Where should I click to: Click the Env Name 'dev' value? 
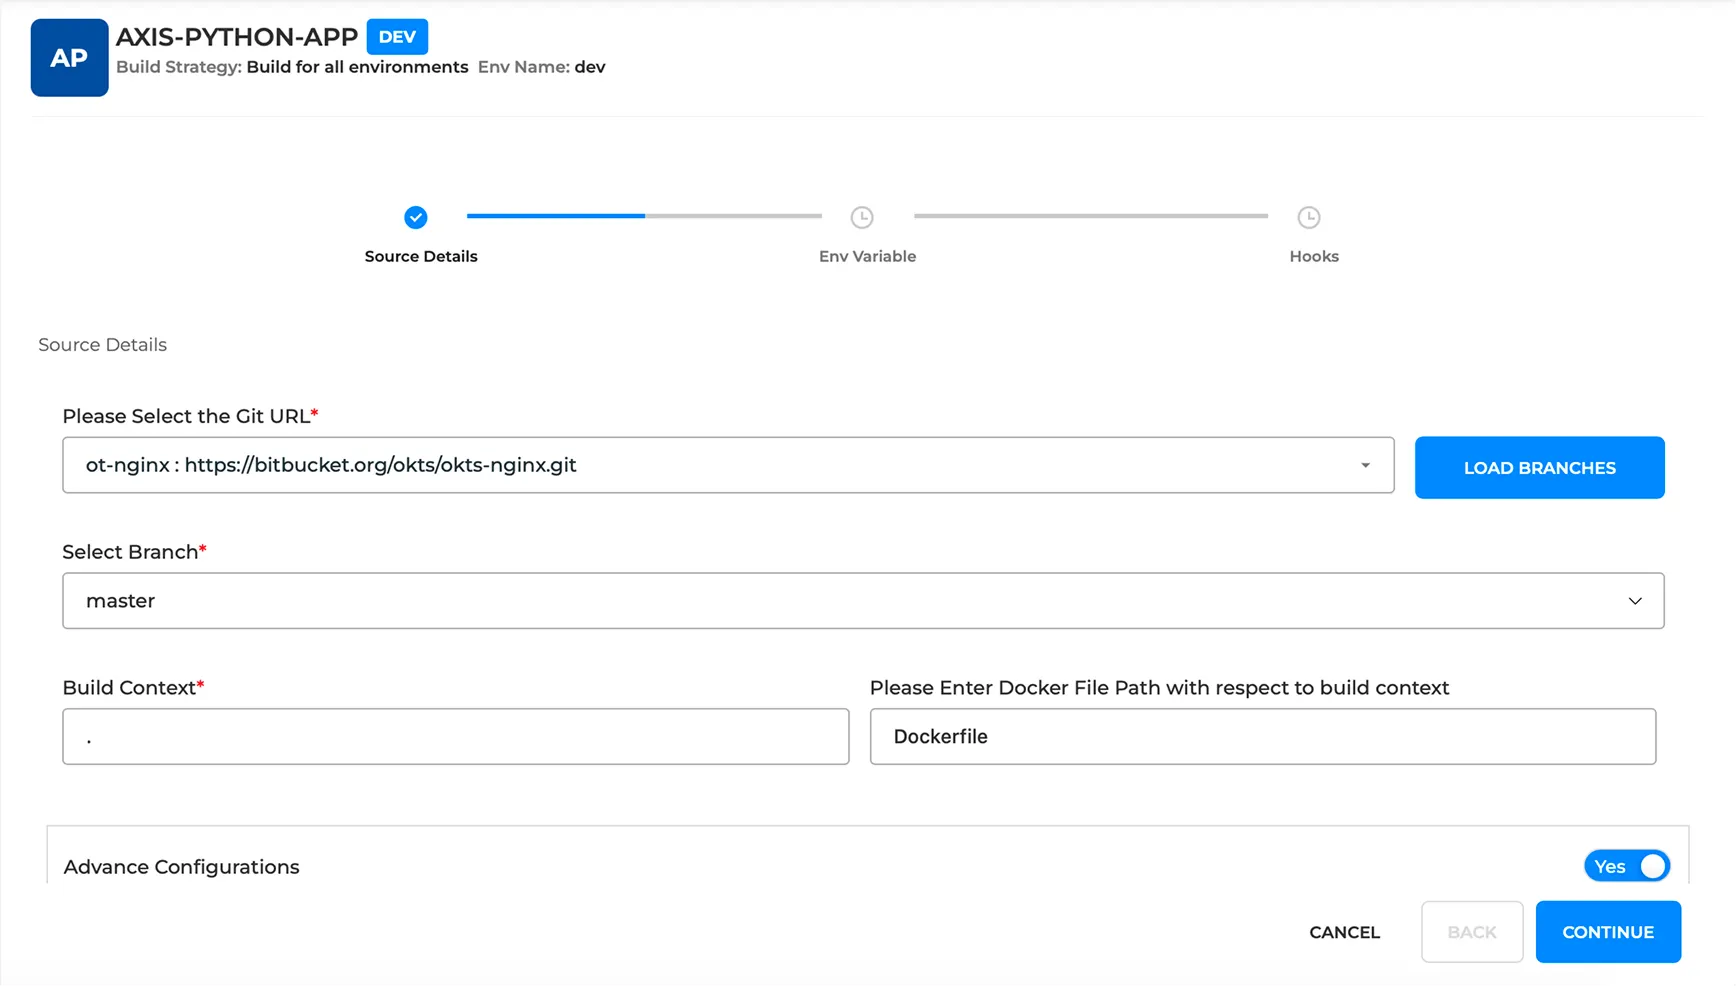coord(590,67)
